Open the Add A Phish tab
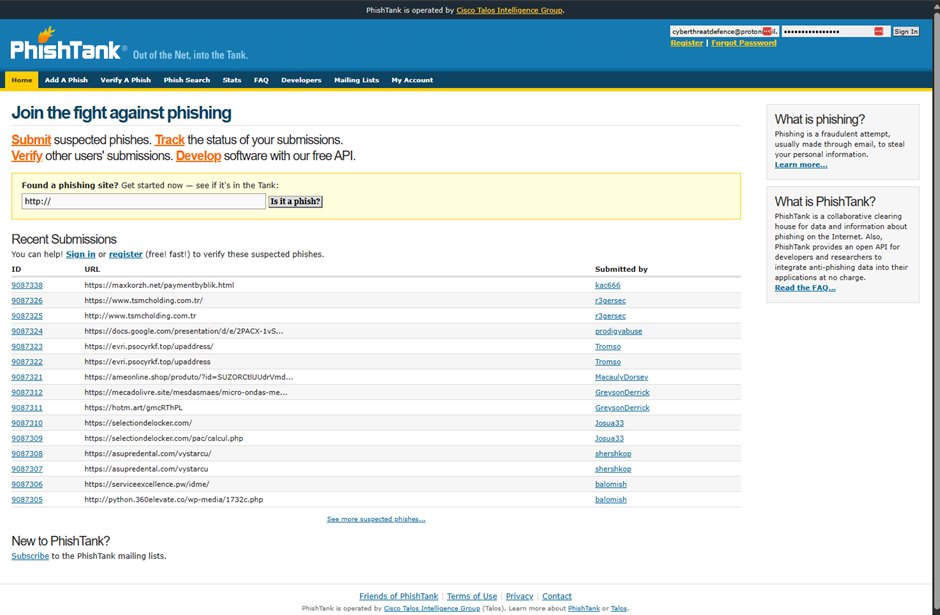Viewport: 940px width, 615px height. pyautogui.click(x=66, y=80)
